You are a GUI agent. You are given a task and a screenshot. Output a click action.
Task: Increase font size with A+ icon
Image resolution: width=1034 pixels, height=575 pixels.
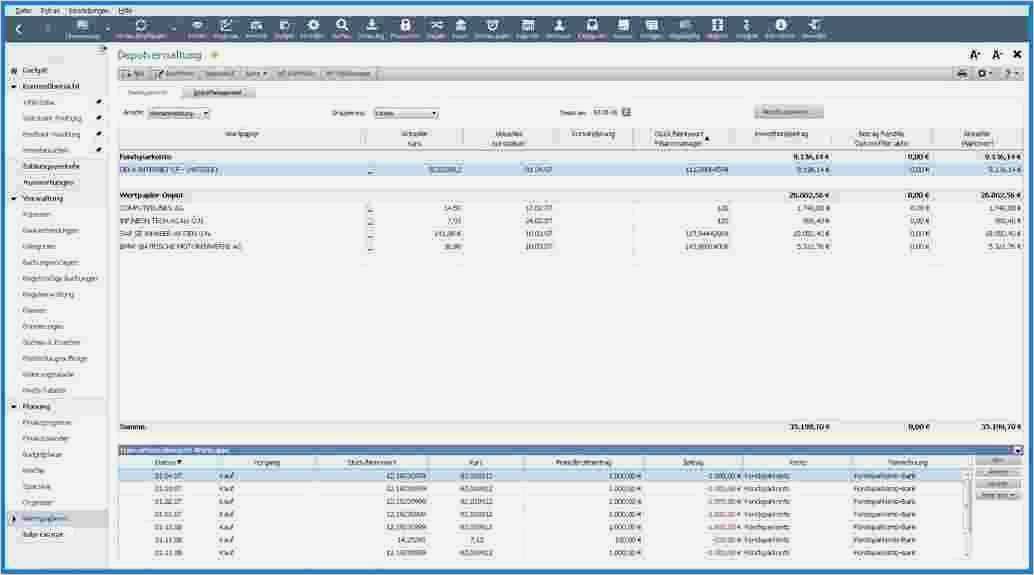click(x=975, y=55)
